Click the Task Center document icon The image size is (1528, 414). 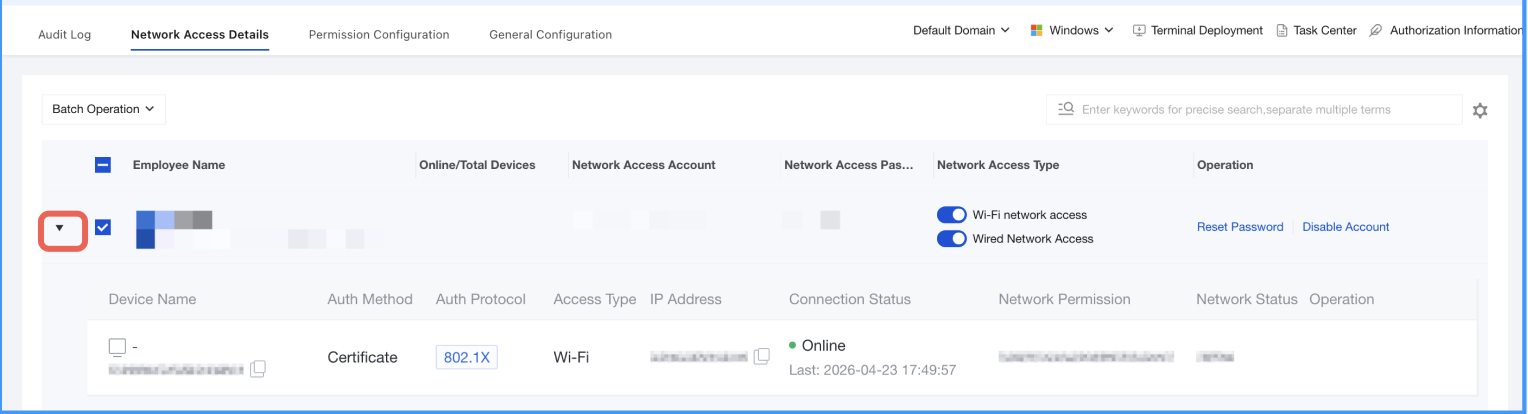(1282, 31)
